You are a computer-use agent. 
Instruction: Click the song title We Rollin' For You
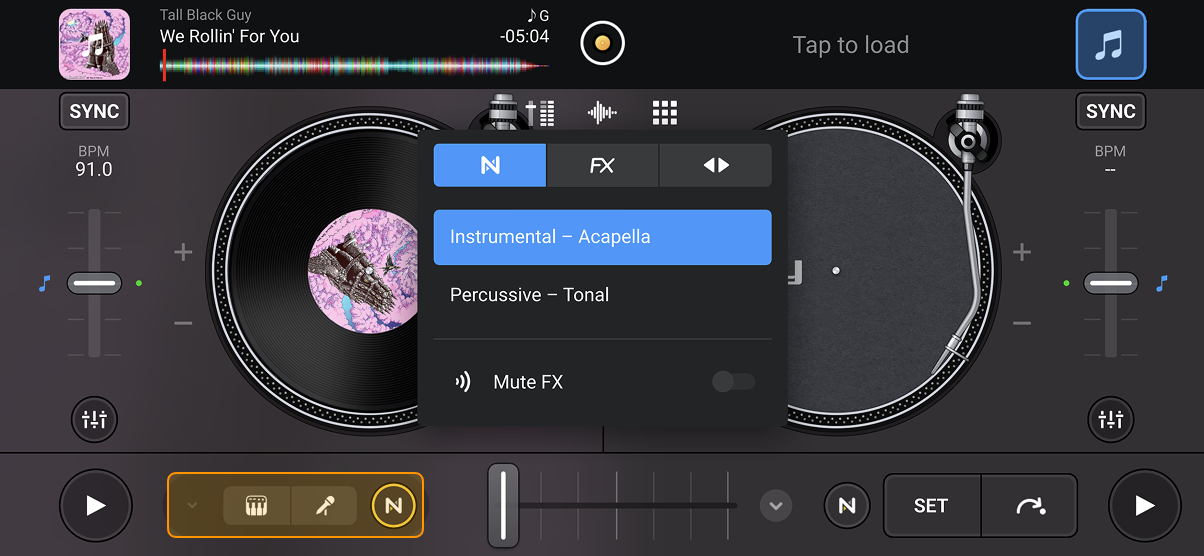[x=230, y=36]
